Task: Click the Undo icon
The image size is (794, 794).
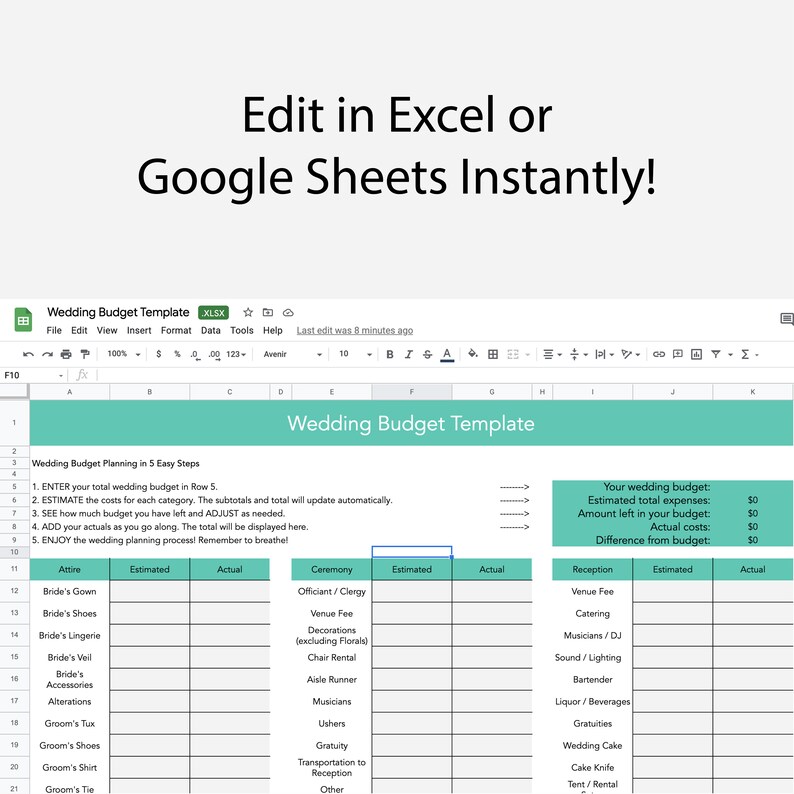Action: (28, 354)
